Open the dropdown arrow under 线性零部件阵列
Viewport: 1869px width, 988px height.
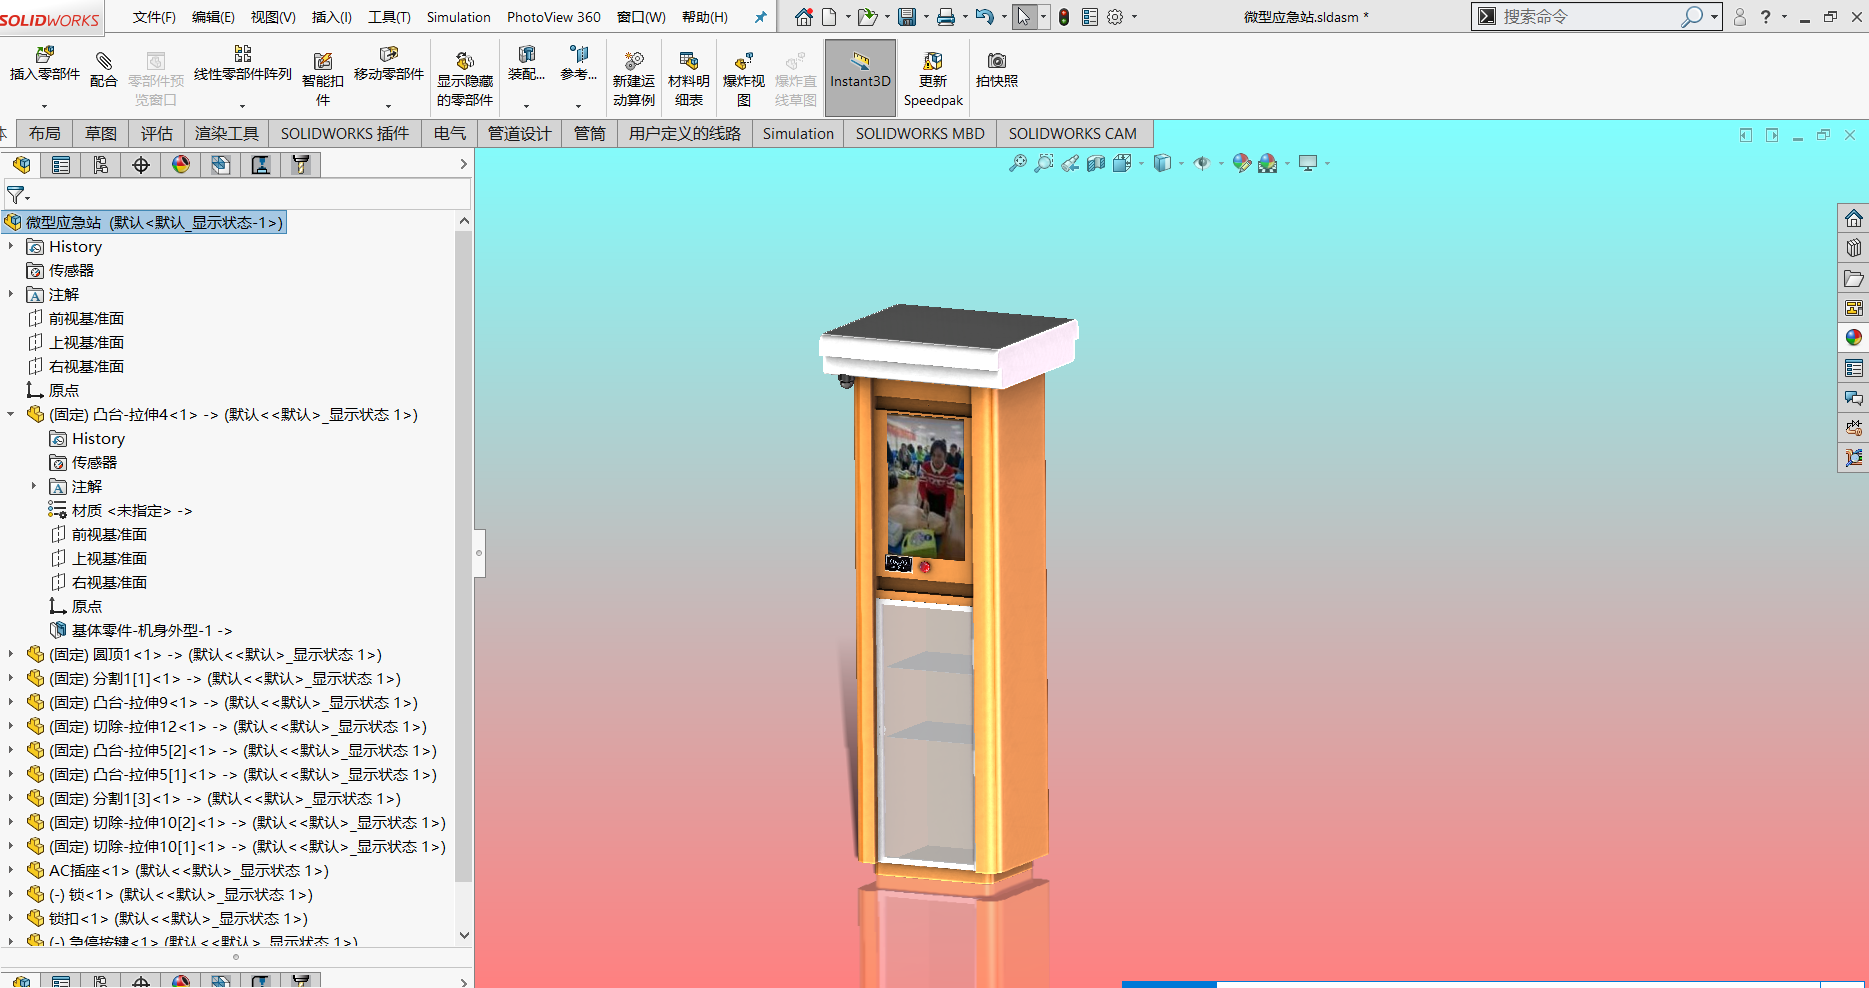click(242, 106)
